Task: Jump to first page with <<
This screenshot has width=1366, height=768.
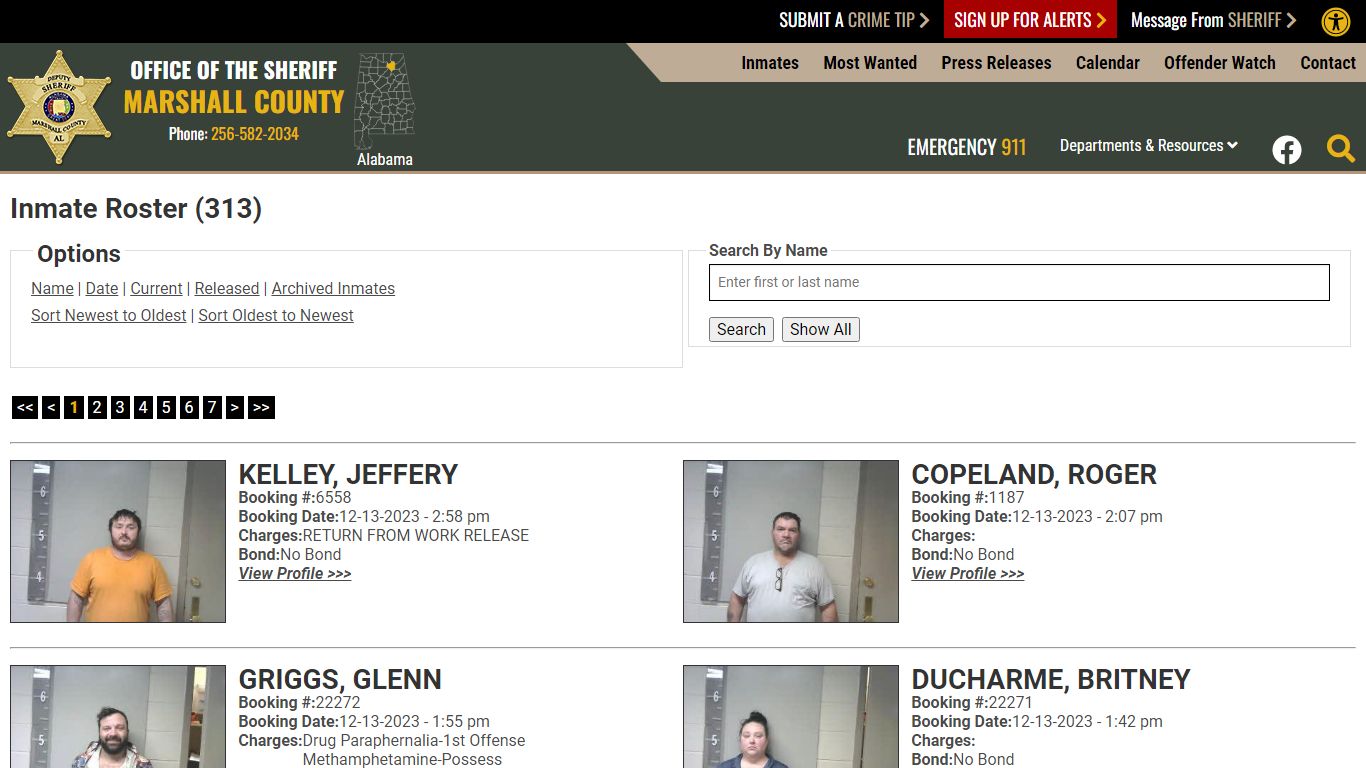Action: [25, 407]
